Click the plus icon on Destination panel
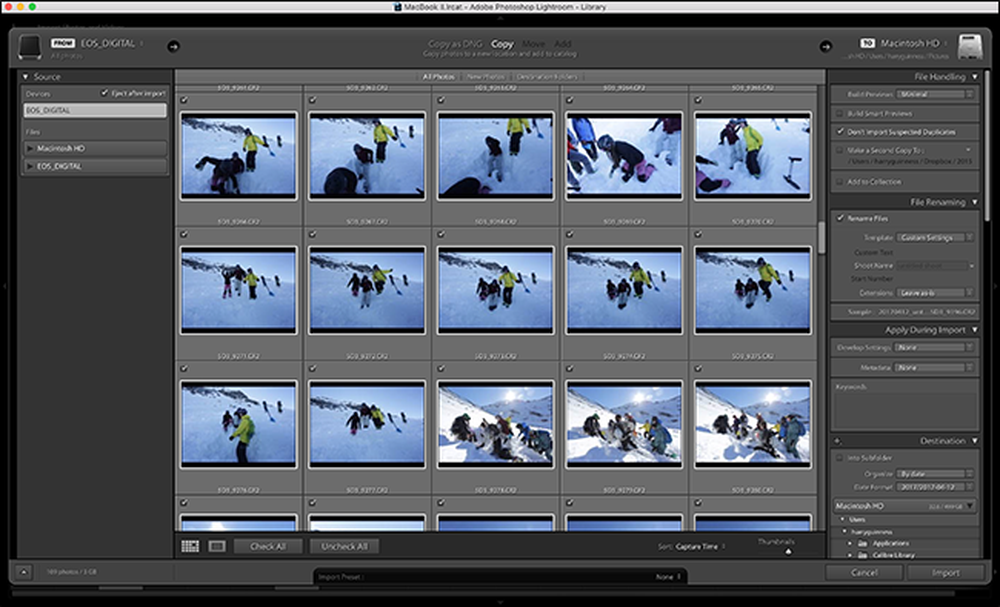This screenshot has width=1000, height=607. [837, 441]
